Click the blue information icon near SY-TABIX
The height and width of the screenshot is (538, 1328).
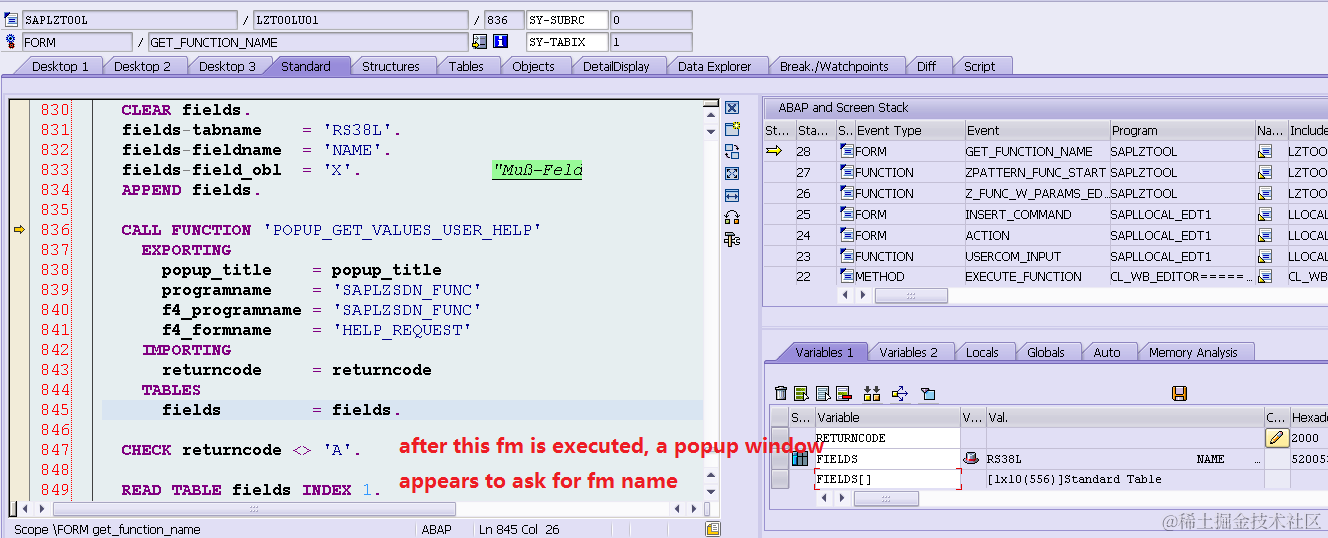point(500,42)
